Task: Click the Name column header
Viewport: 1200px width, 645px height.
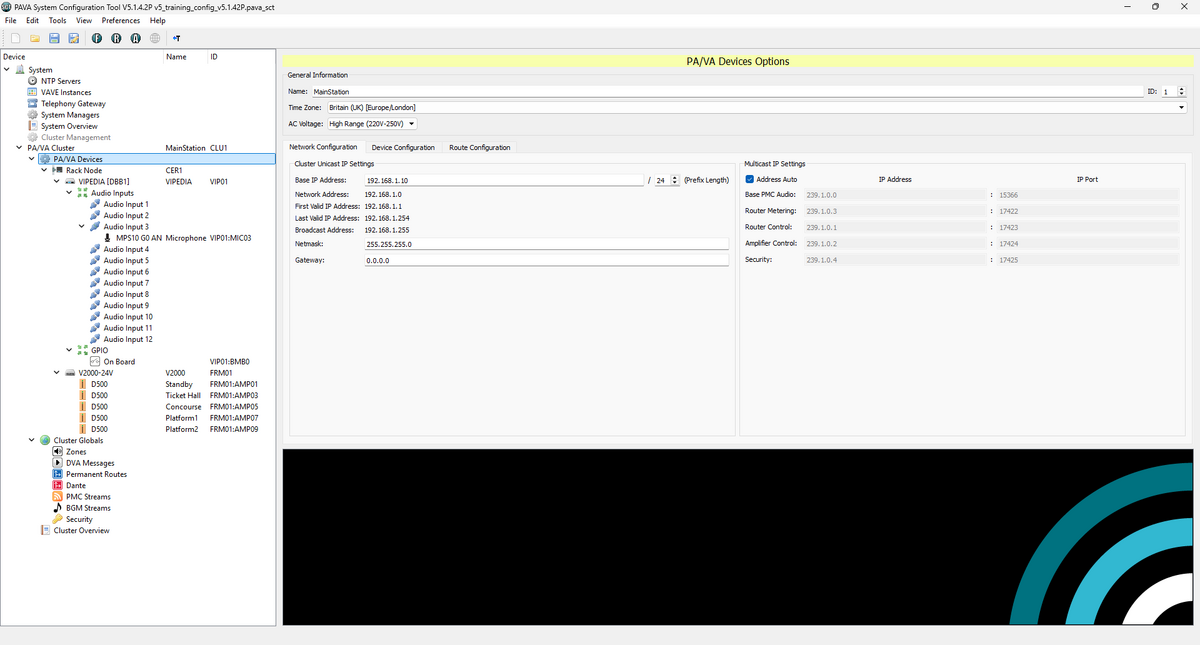Action: pyautogui.click(x=176, y=57)
